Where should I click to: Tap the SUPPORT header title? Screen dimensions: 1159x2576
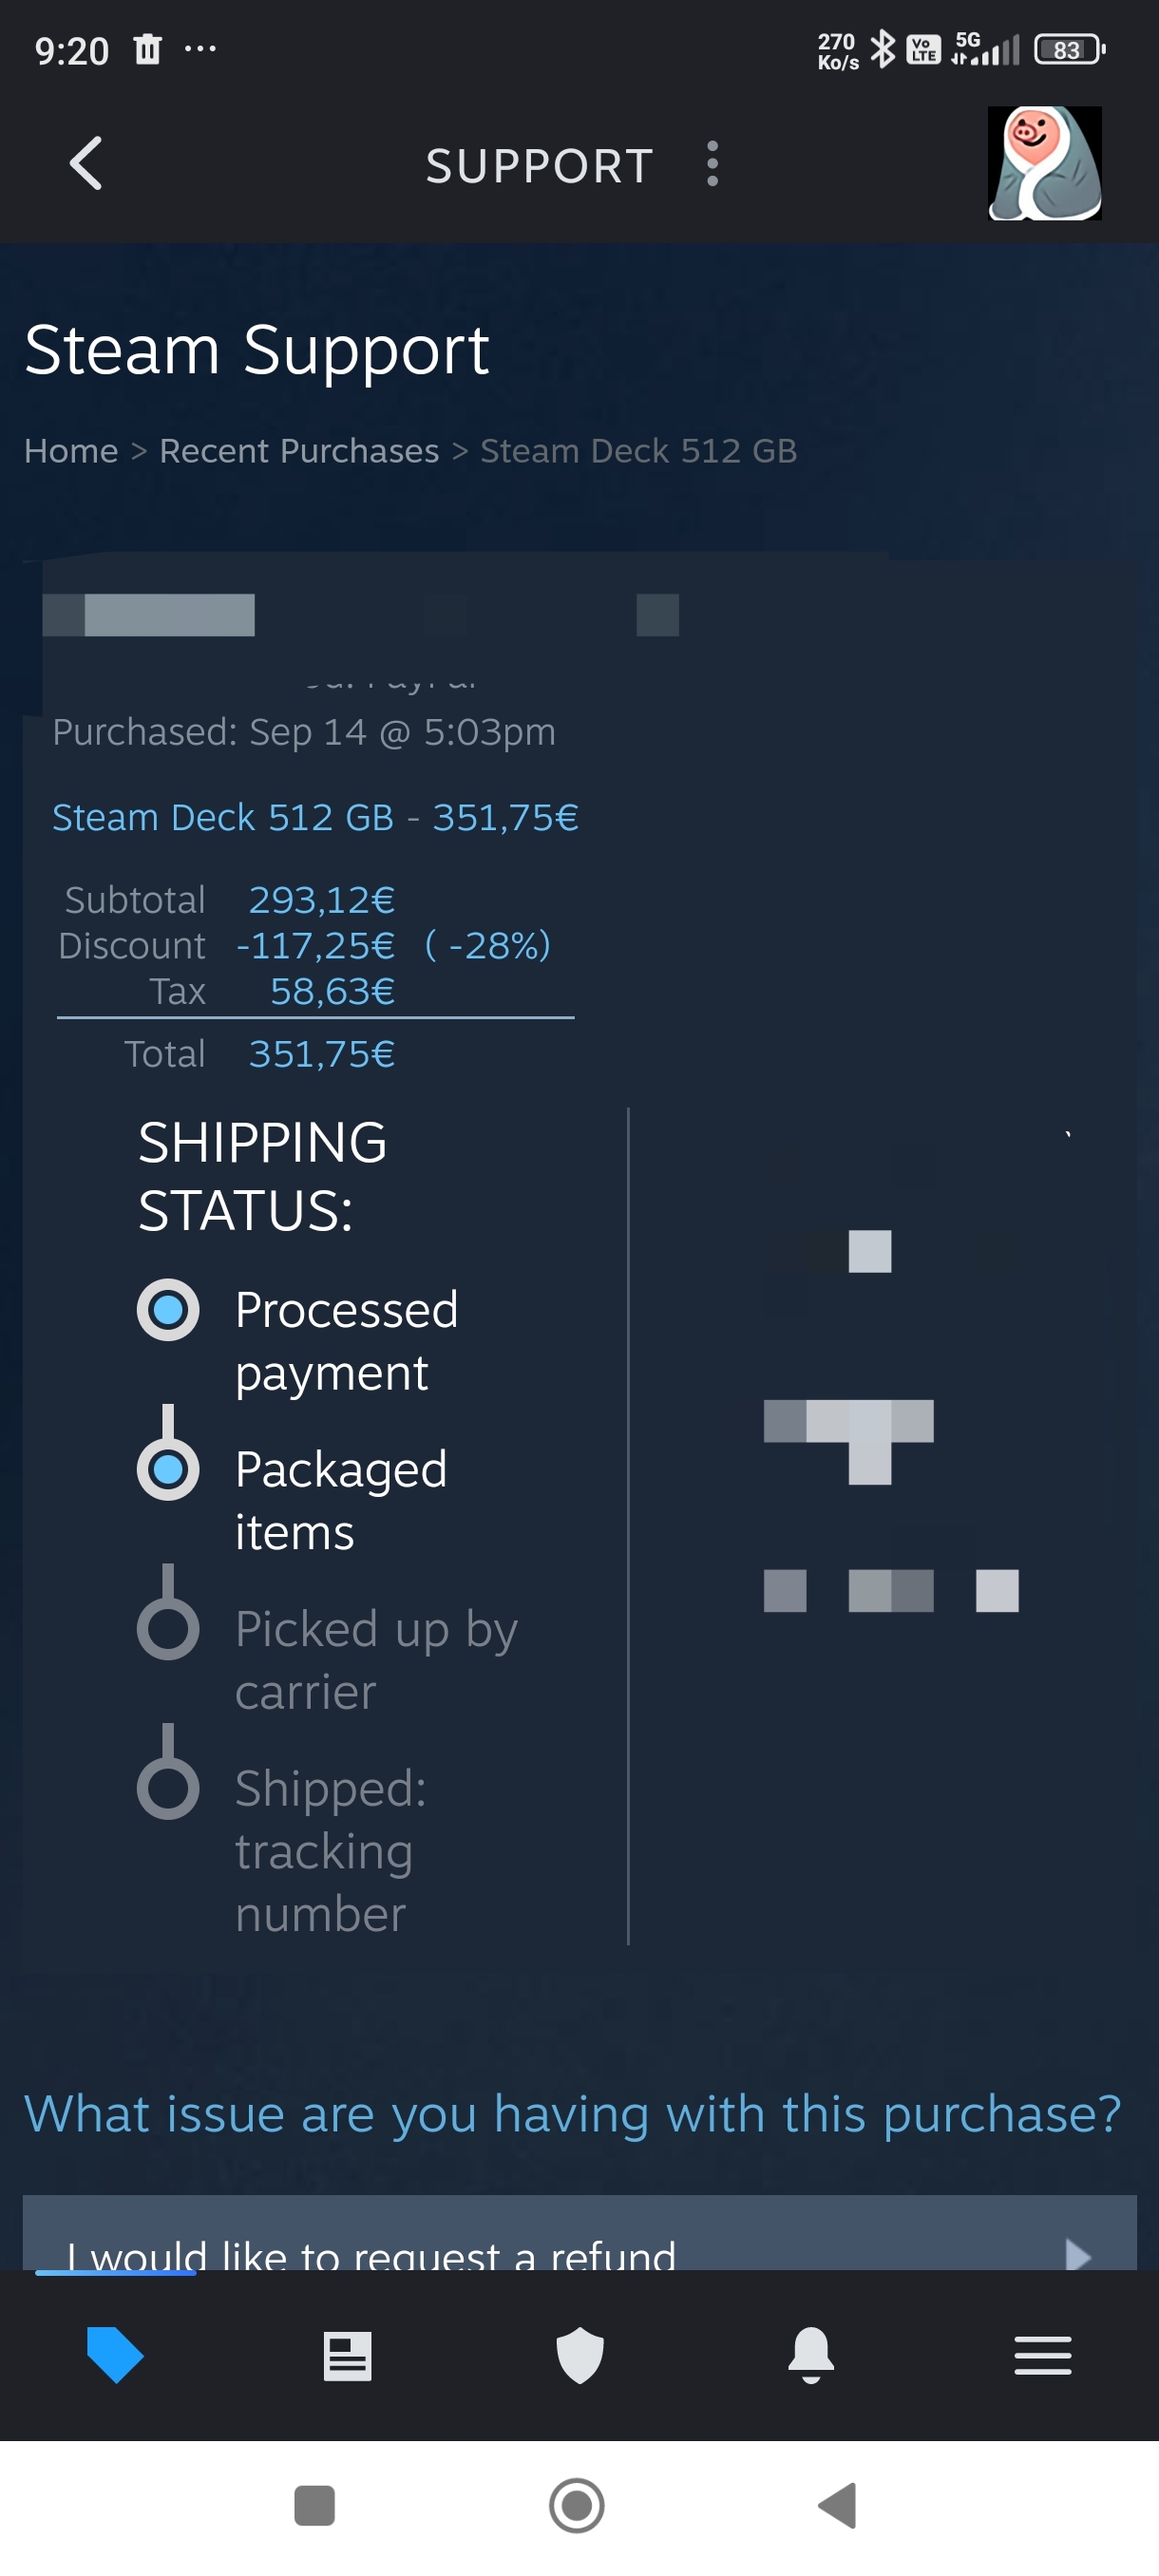point(539,166)
